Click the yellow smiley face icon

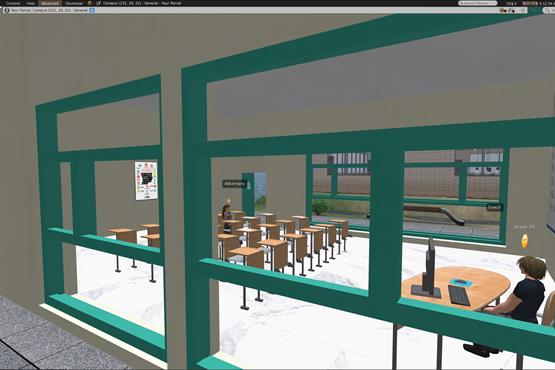[x=525, y=241]
